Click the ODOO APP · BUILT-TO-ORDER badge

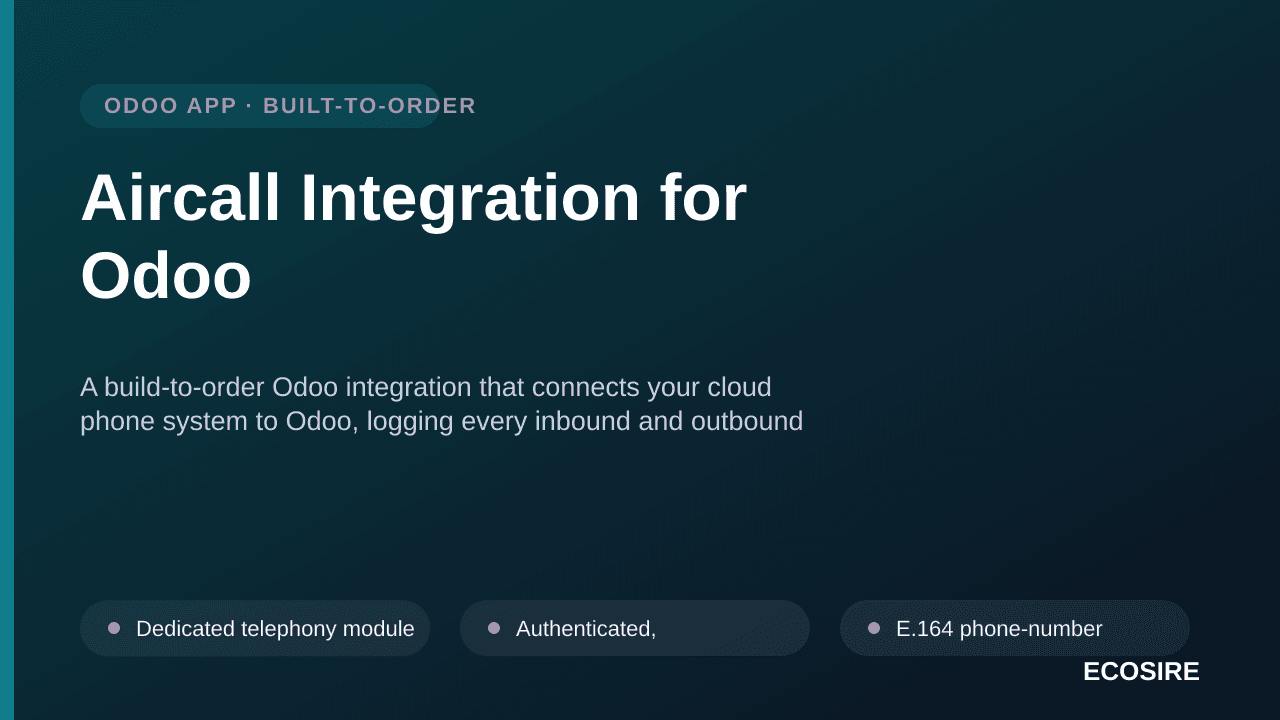[x=260, y=106]
